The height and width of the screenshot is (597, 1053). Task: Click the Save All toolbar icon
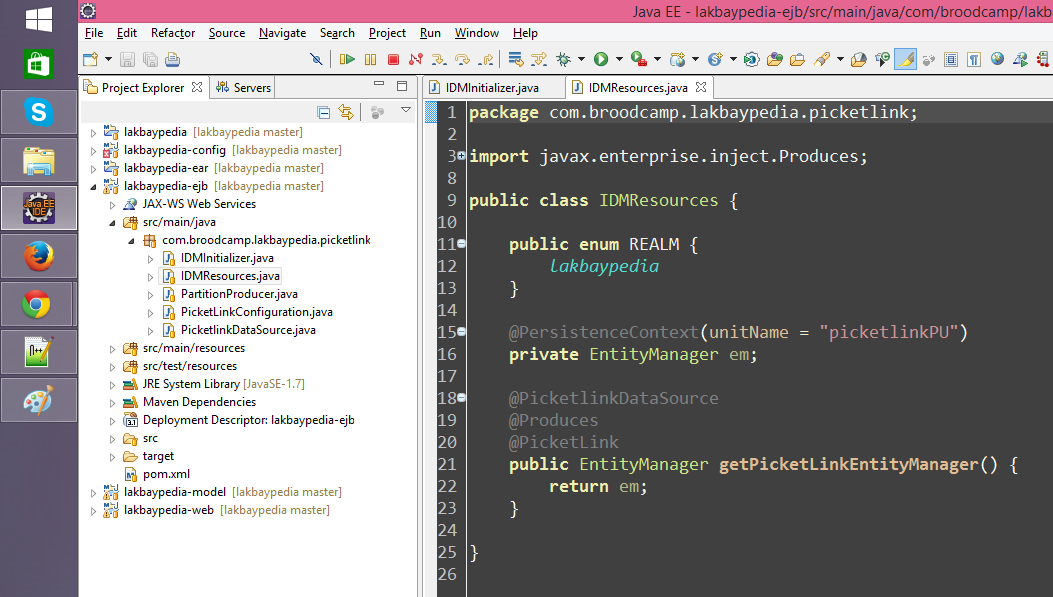click(x=150, y=59)
